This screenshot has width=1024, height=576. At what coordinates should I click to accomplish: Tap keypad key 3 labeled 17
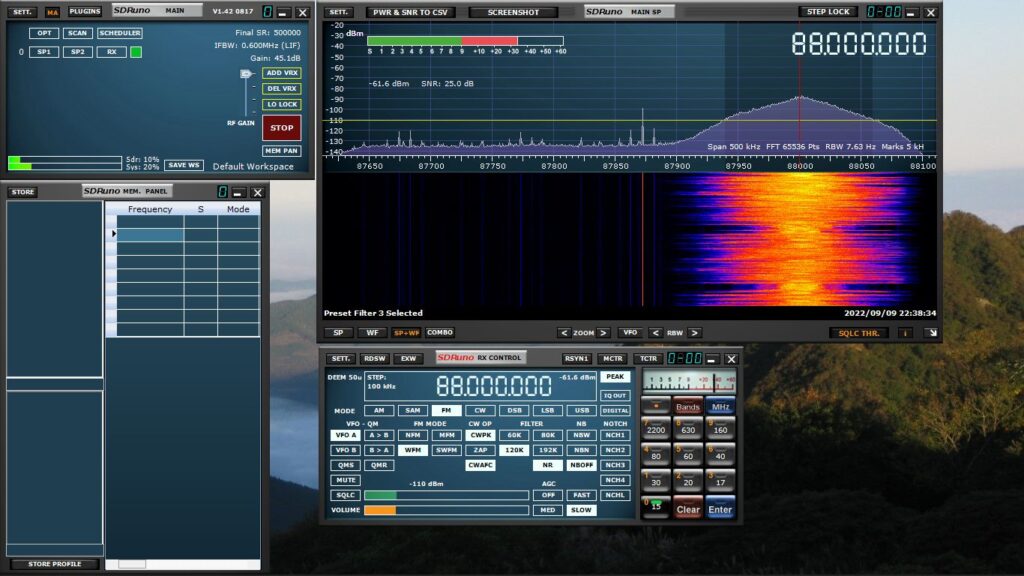click(720, 481)
